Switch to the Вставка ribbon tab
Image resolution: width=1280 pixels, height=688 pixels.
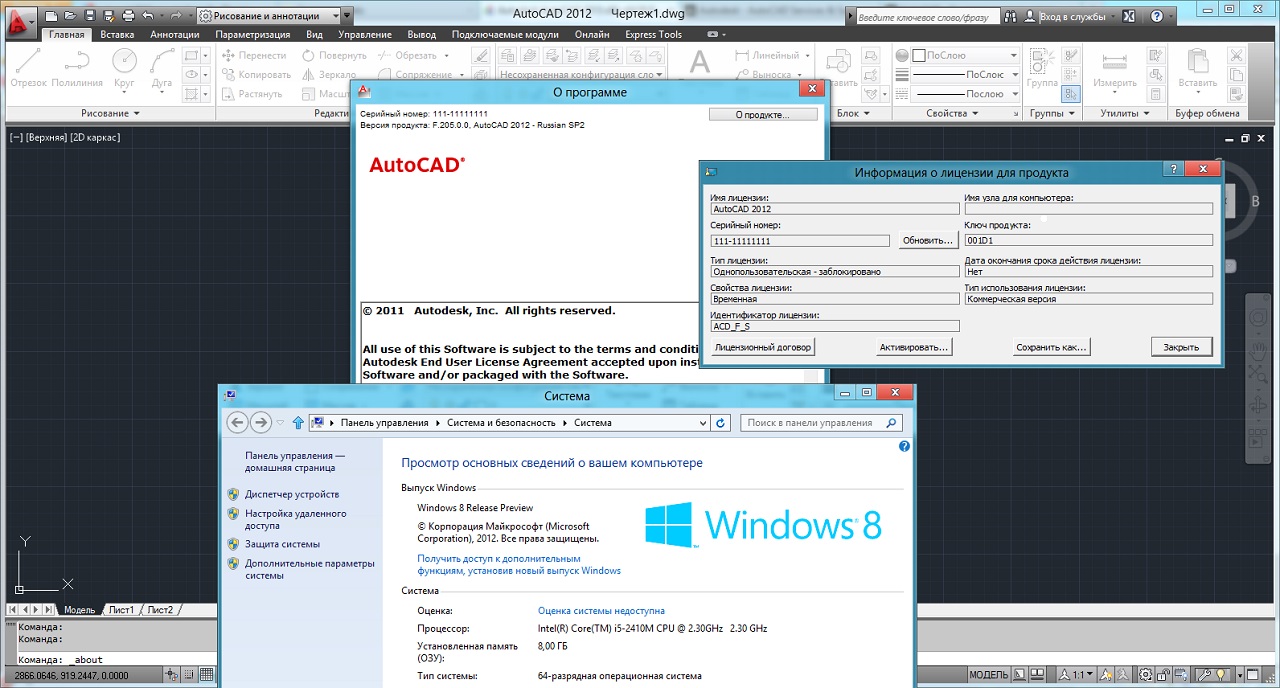117,34
